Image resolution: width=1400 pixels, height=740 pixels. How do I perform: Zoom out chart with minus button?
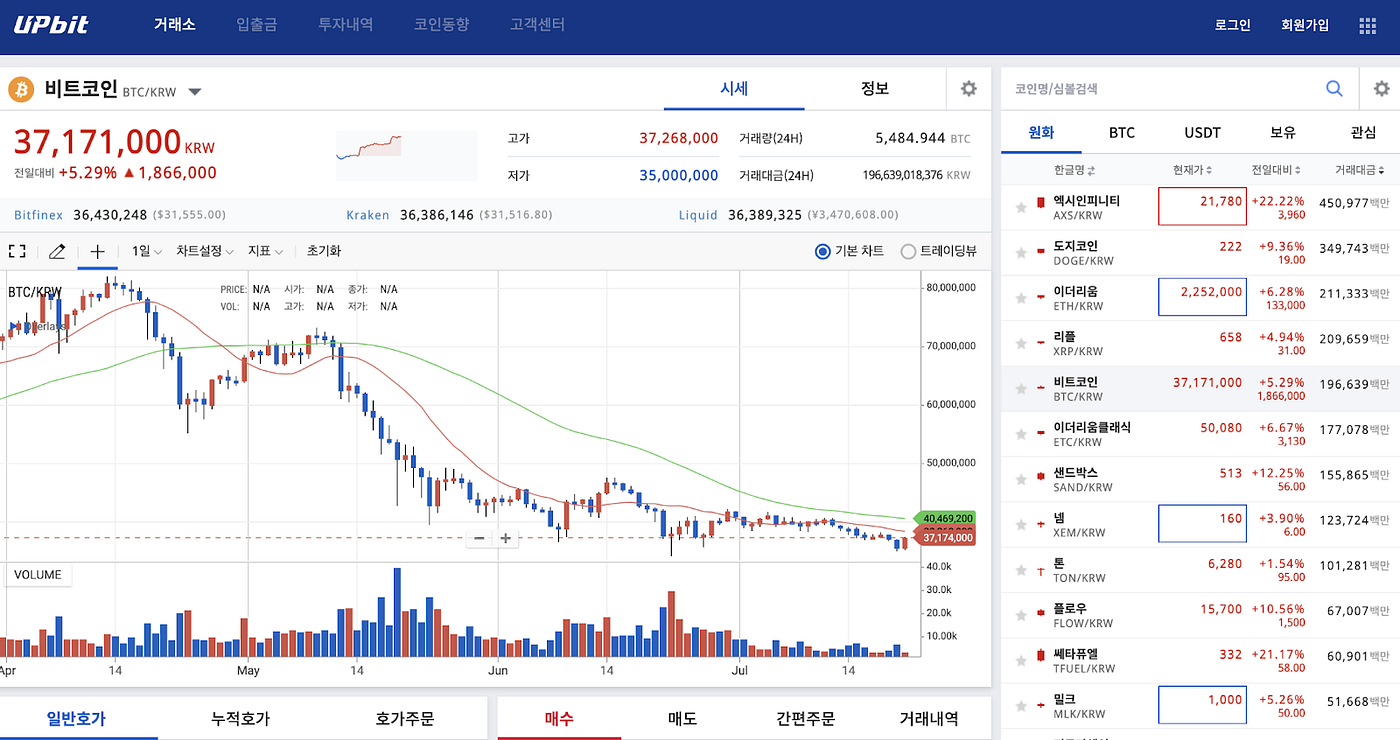point(480,538)
